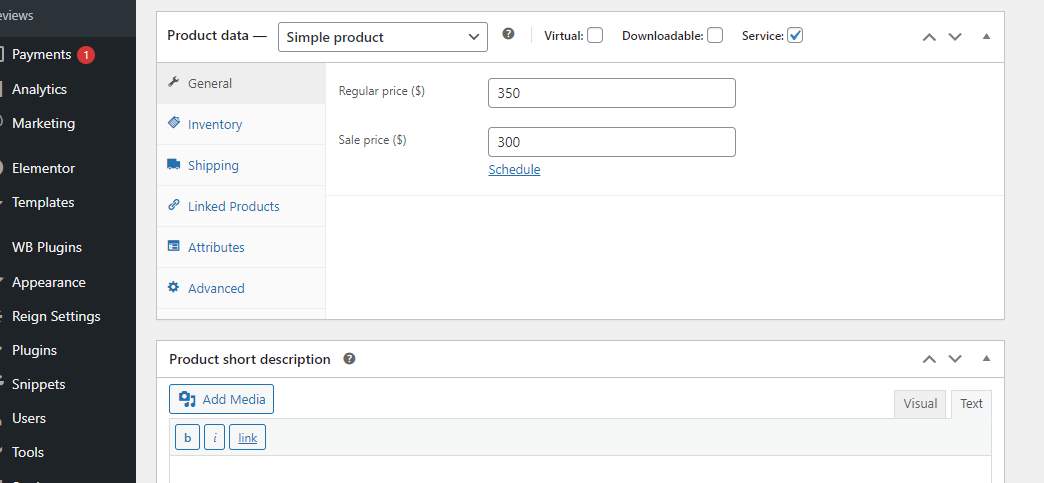Viewport: 1044px width, 483px height.
Task: Click the Attributes table icon
Action: pos(174,246)
